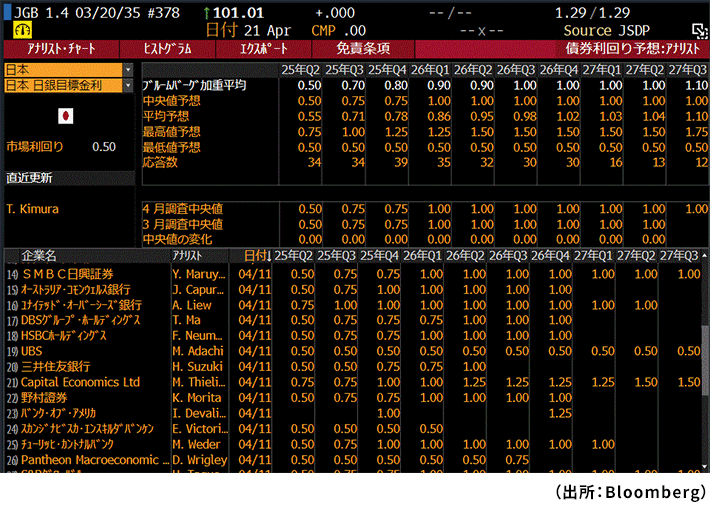Click analyst name M. Adachi
Image resolution: width=710 pixels, height=514 pixels.
point(198,351)
